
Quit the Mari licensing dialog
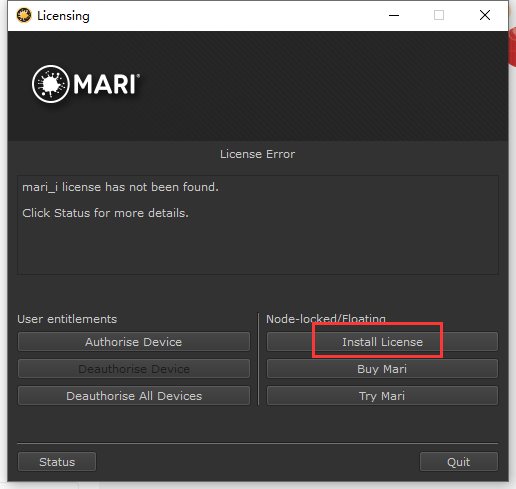tap(459, 462)
